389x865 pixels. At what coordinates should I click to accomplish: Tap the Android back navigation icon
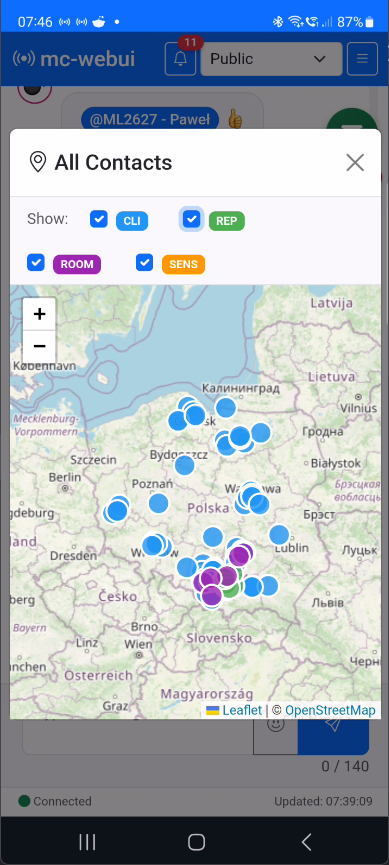[306, 842]
